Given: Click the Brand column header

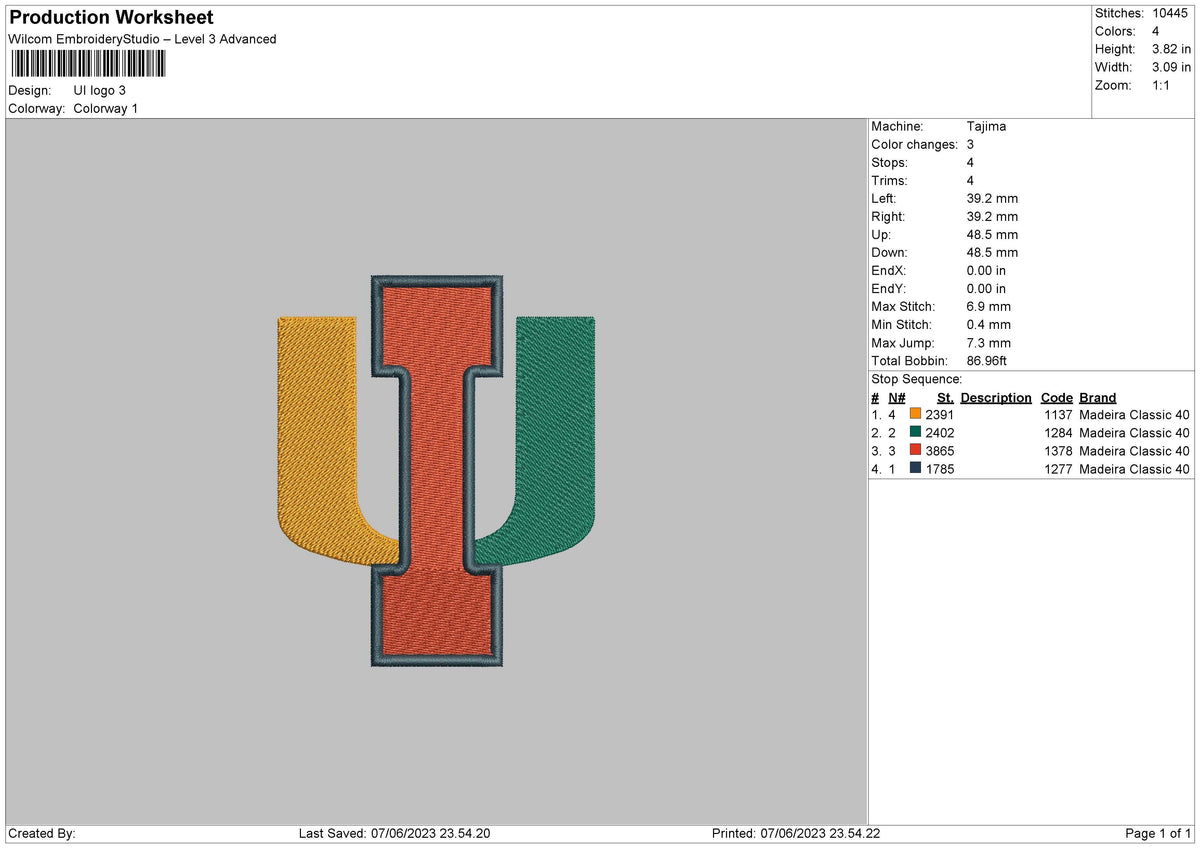Looking at the screenshot, I should [x=1096, y=397].
